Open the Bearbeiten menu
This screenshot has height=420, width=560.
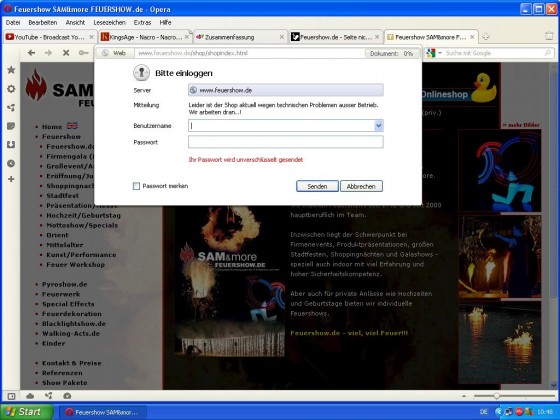coord(43,22)
